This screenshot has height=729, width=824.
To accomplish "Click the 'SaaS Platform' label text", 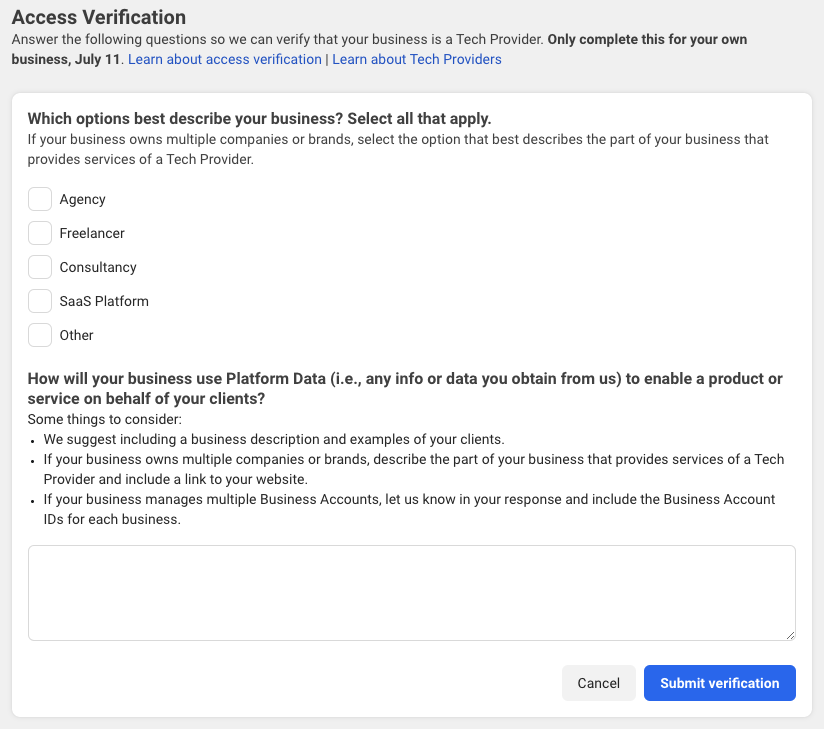I will [104, 301].
